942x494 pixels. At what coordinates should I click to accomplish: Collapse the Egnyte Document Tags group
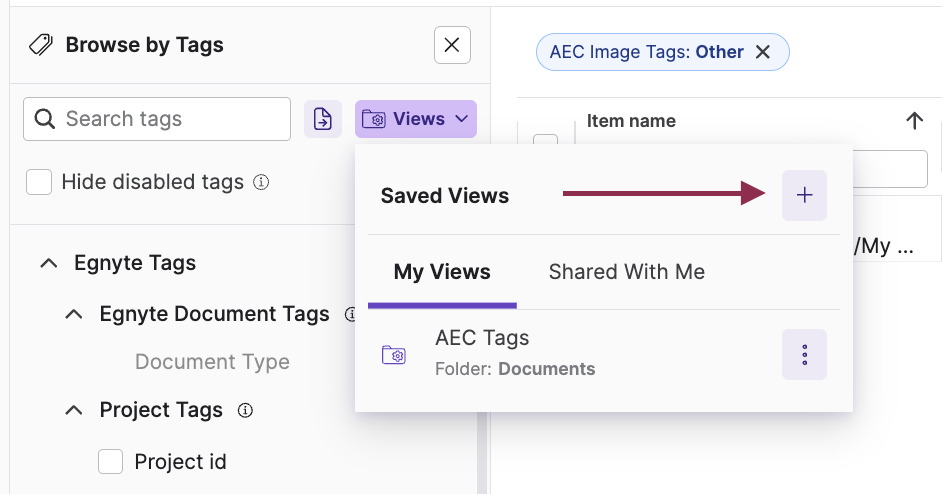[74, 314]
